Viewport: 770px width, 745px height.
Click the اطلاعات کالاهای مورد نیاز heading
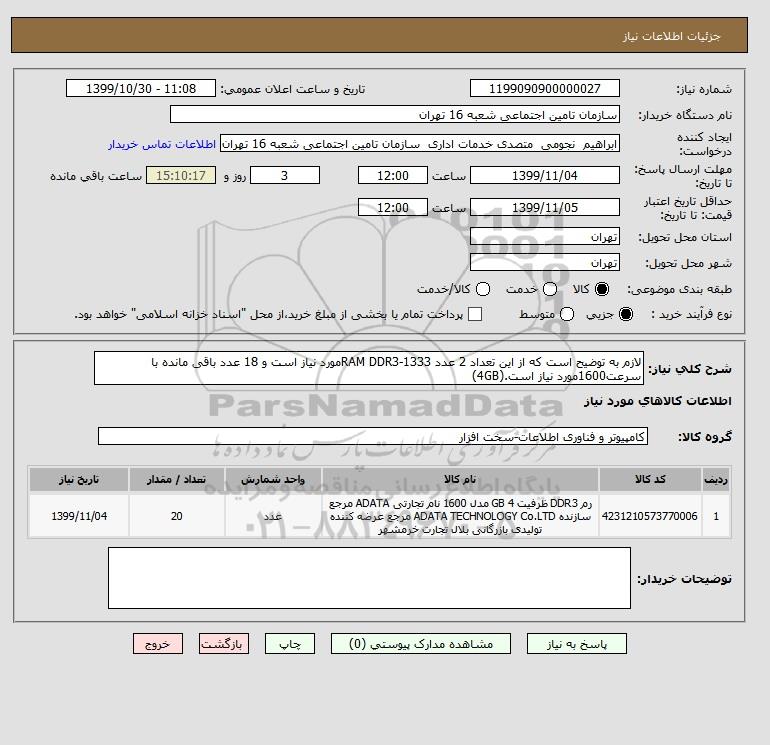658,401
